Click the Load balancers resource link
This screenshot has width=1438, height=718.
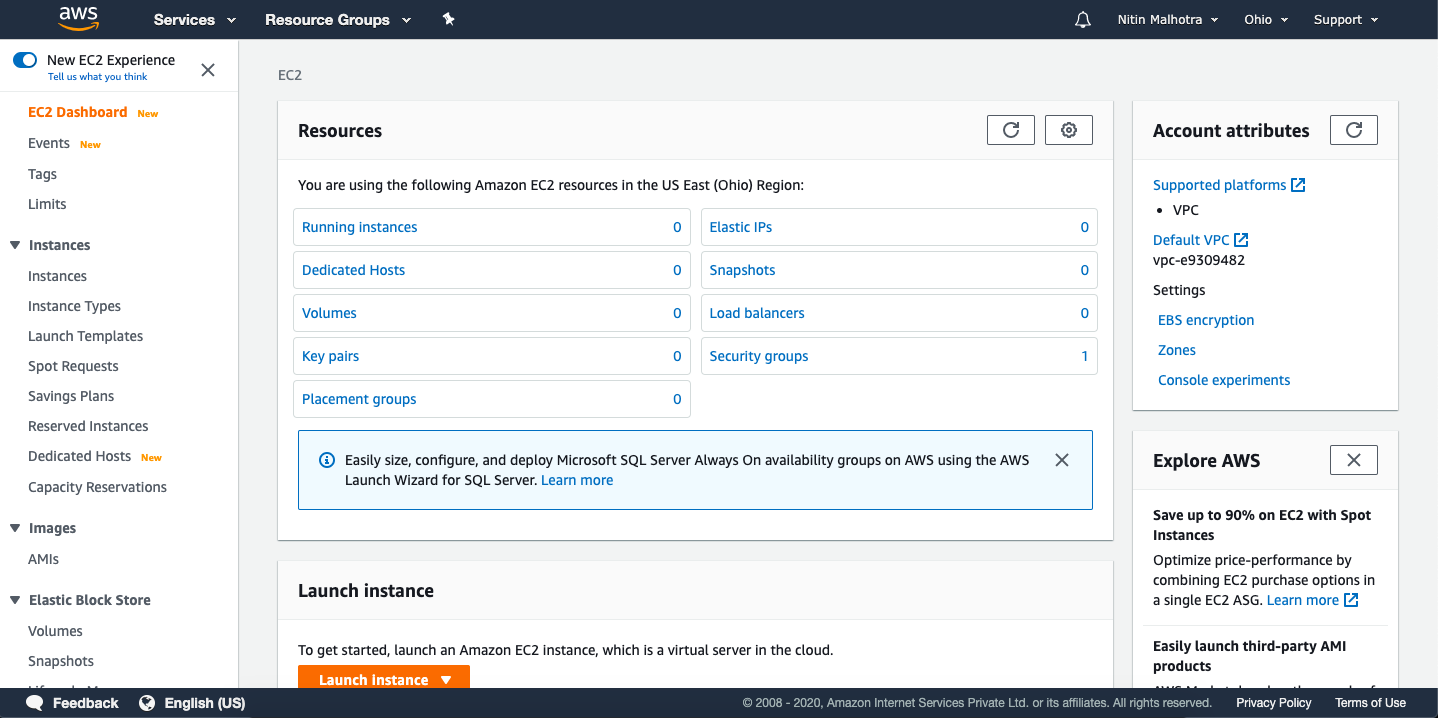click(x=757, y=313)
